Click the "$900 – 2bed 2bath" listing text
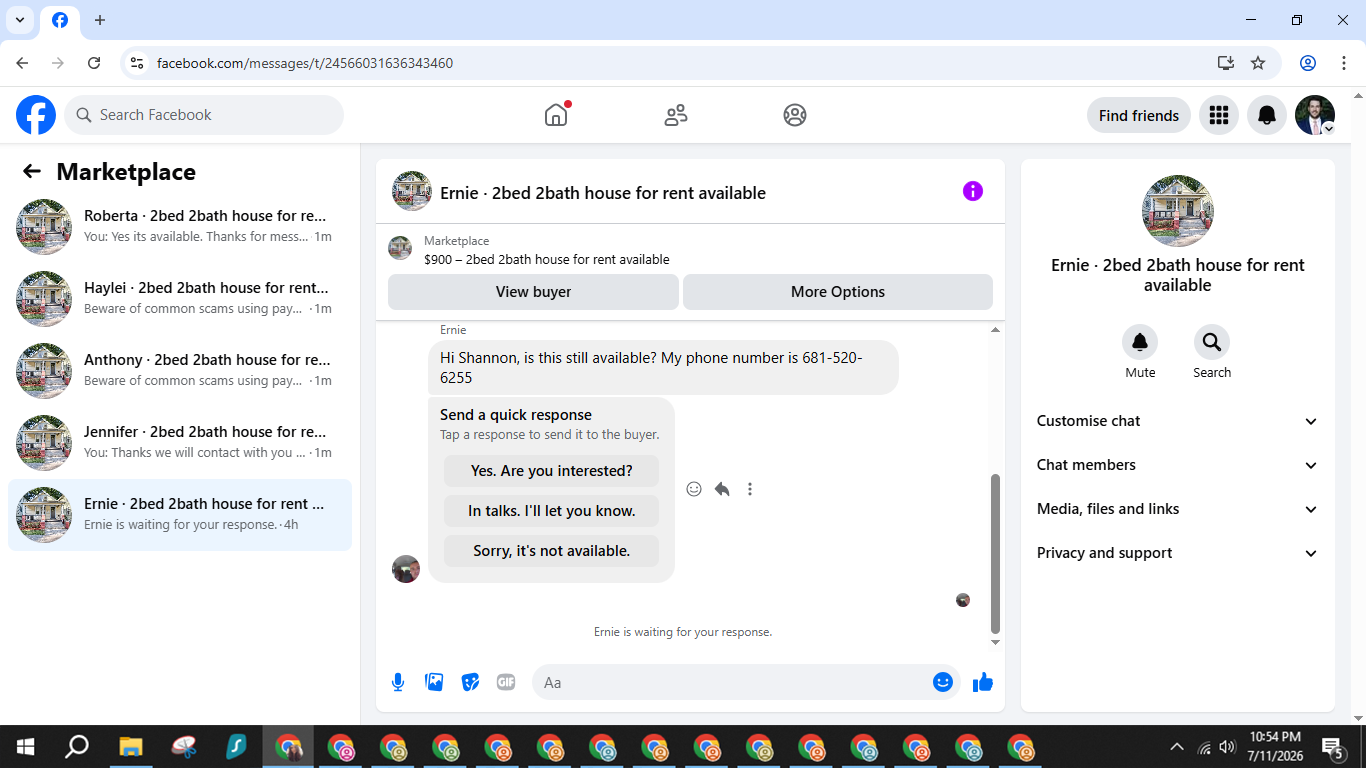The width and height of the screenshot is (1366, 768). click(547, 259)
